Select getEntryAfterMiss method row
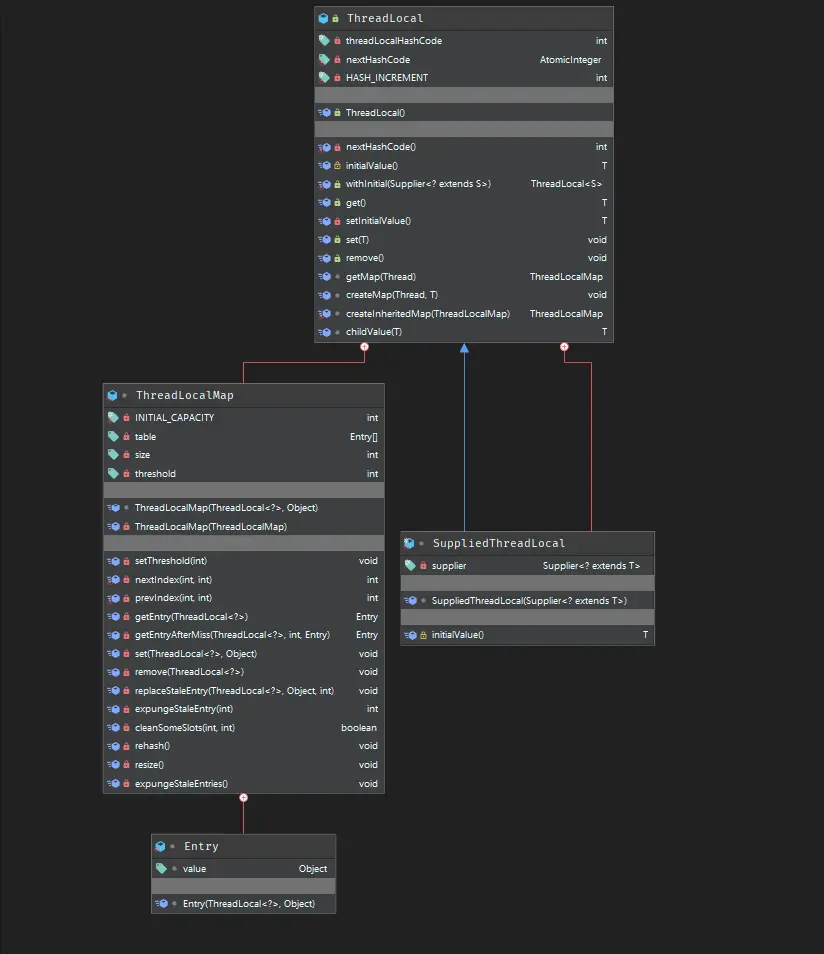824x954 pixels. [243, 635]
